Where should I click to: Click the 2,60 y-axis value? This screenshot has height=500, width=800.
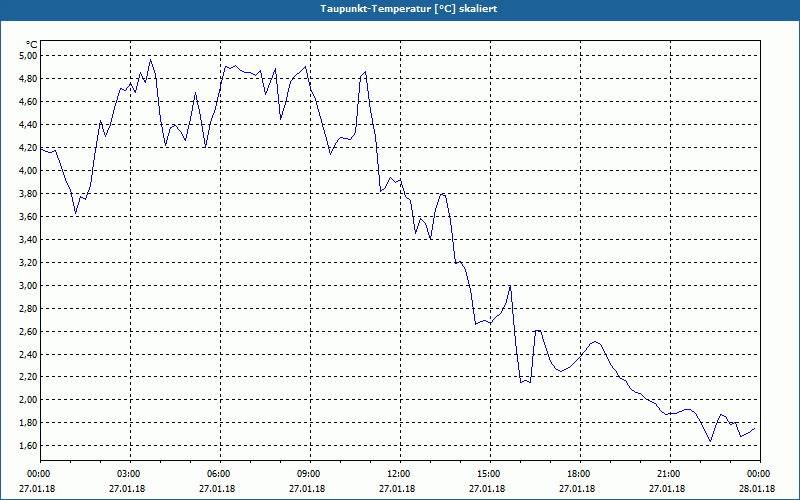pyautogui.click(x=29, y=331)
